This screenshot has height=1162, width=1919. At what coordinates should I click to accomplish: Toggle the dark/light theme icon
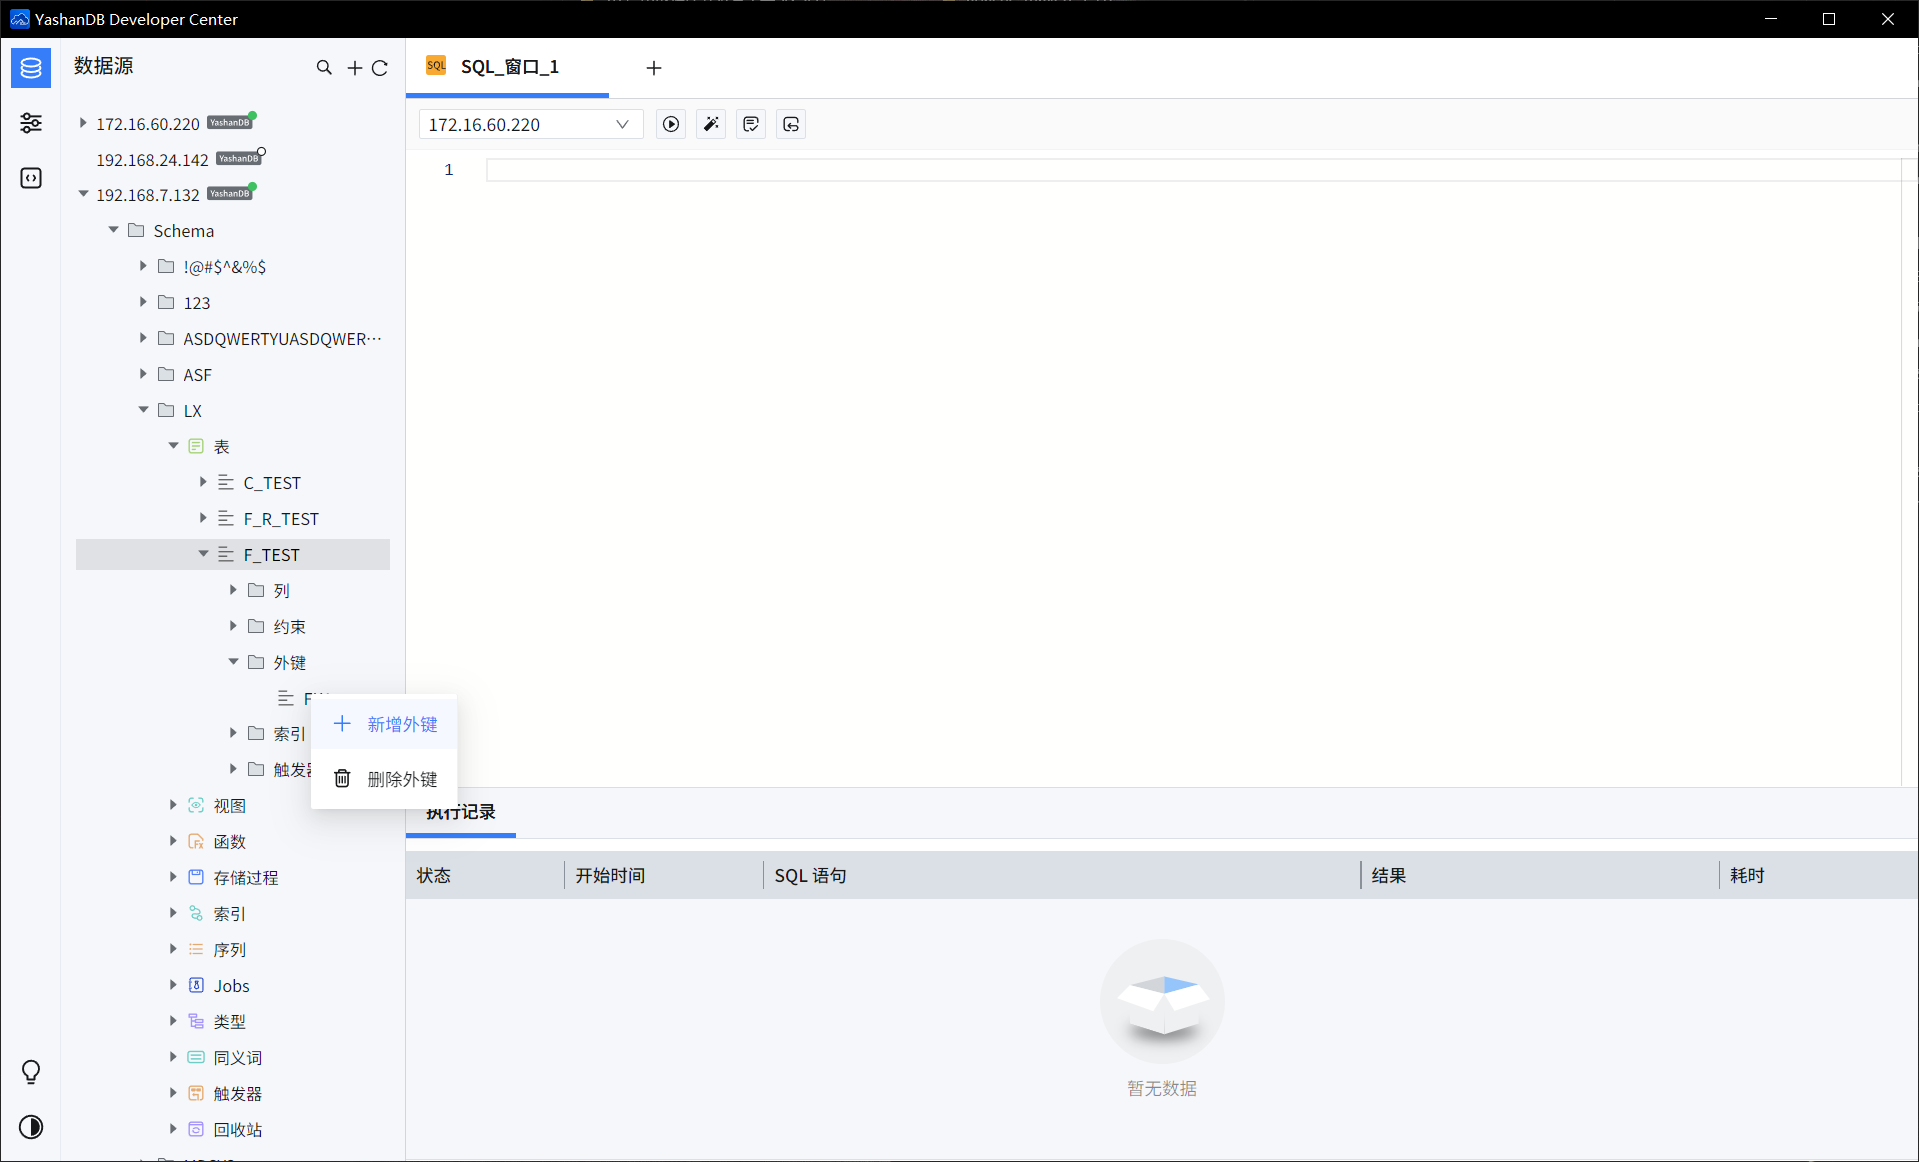click(31, 1127)
